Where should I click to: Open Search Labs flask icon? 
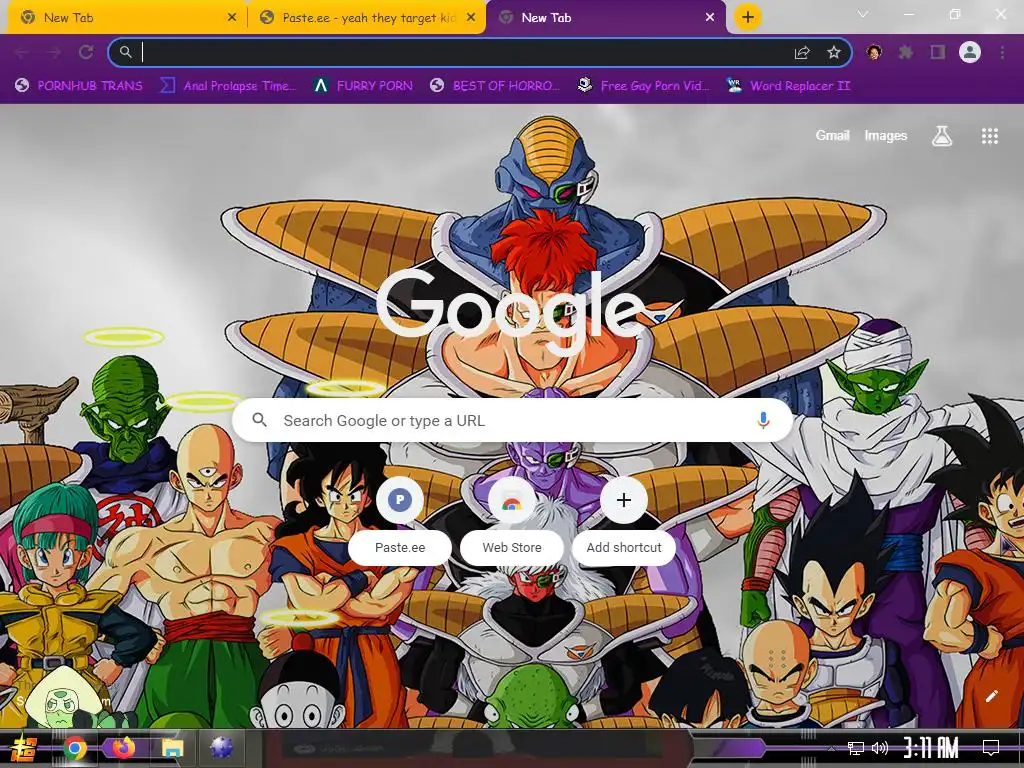pos(942,136)
